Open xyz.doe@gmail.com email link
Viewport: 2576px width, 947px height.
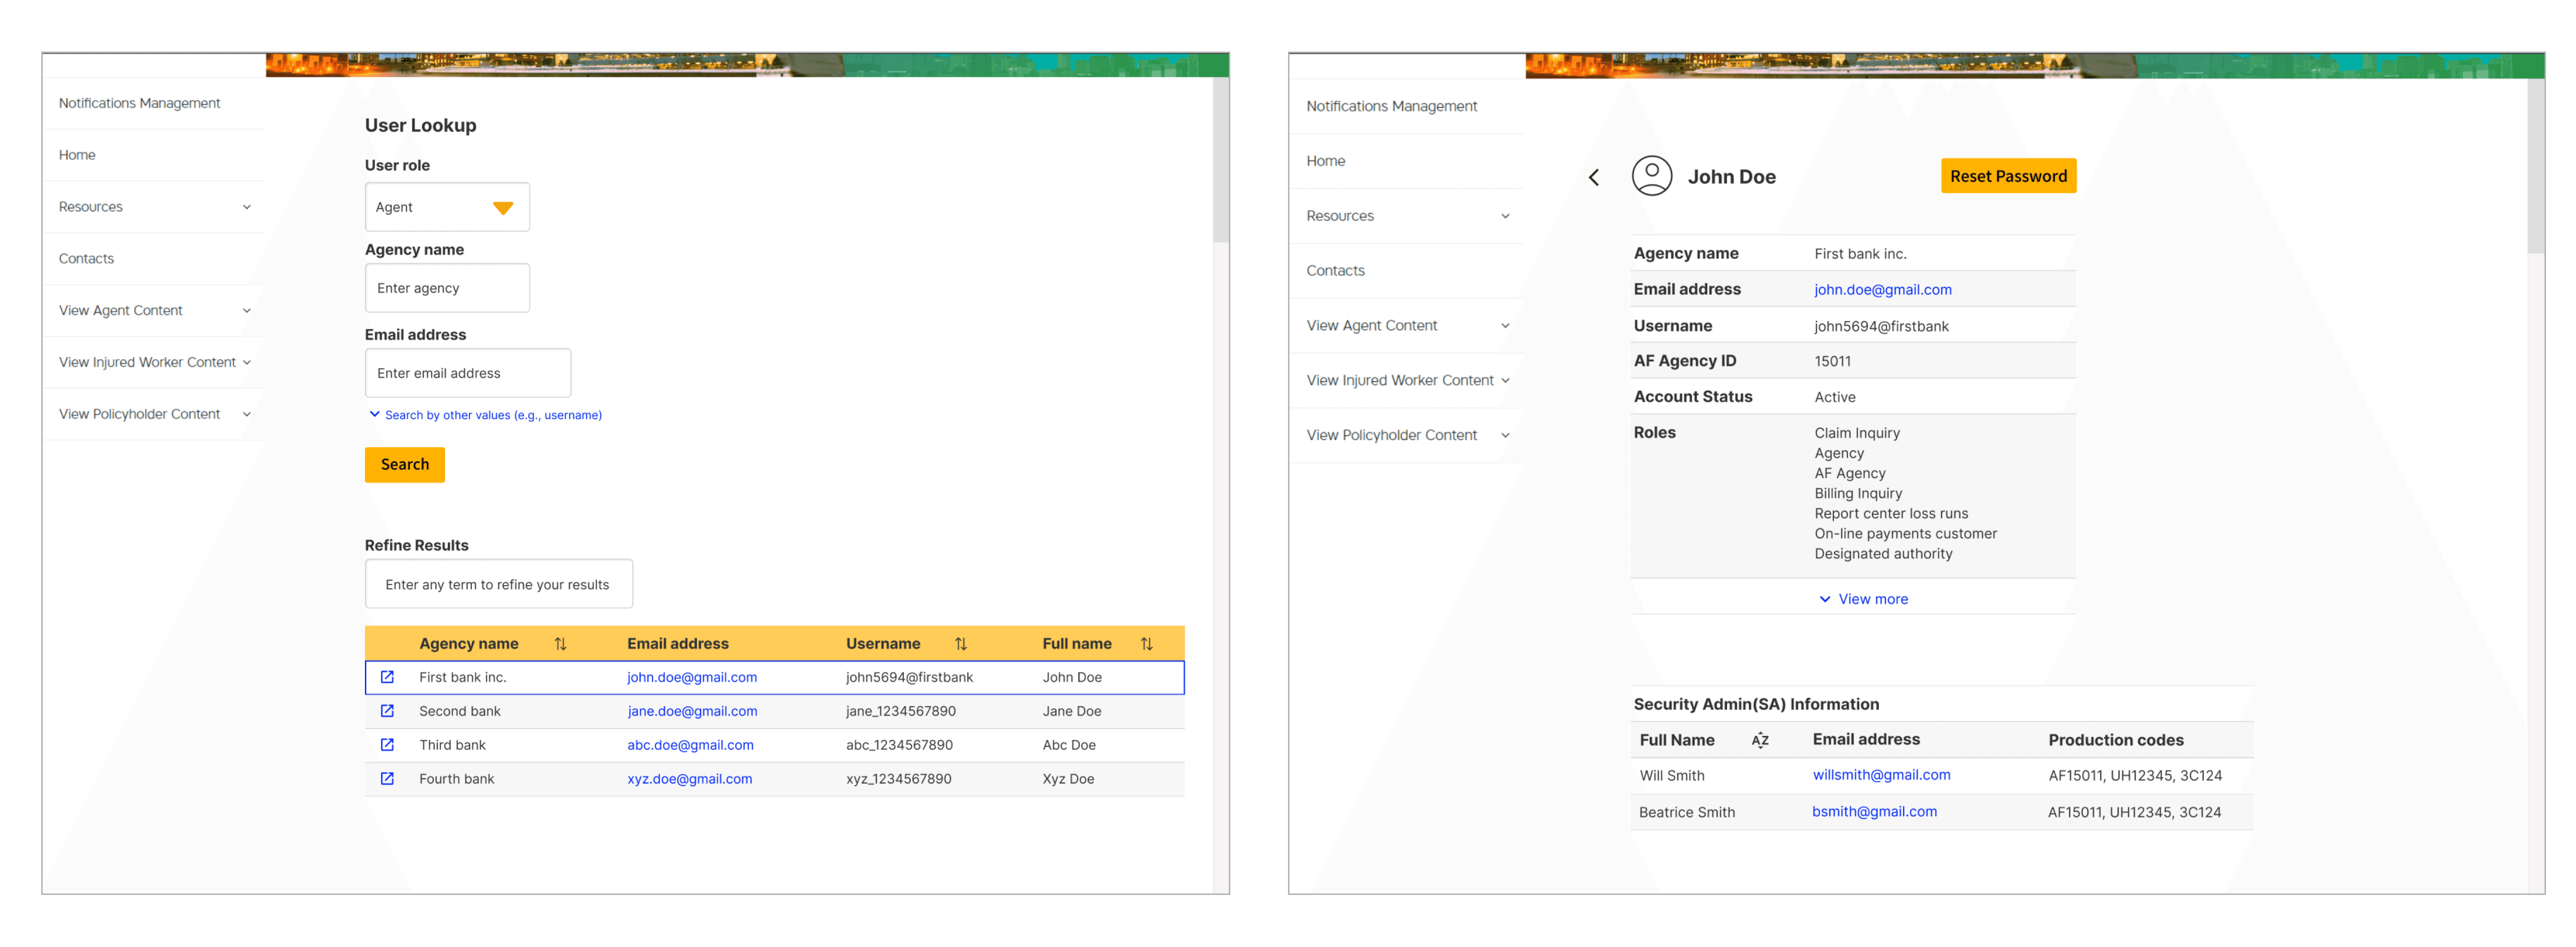coord(689,779)
